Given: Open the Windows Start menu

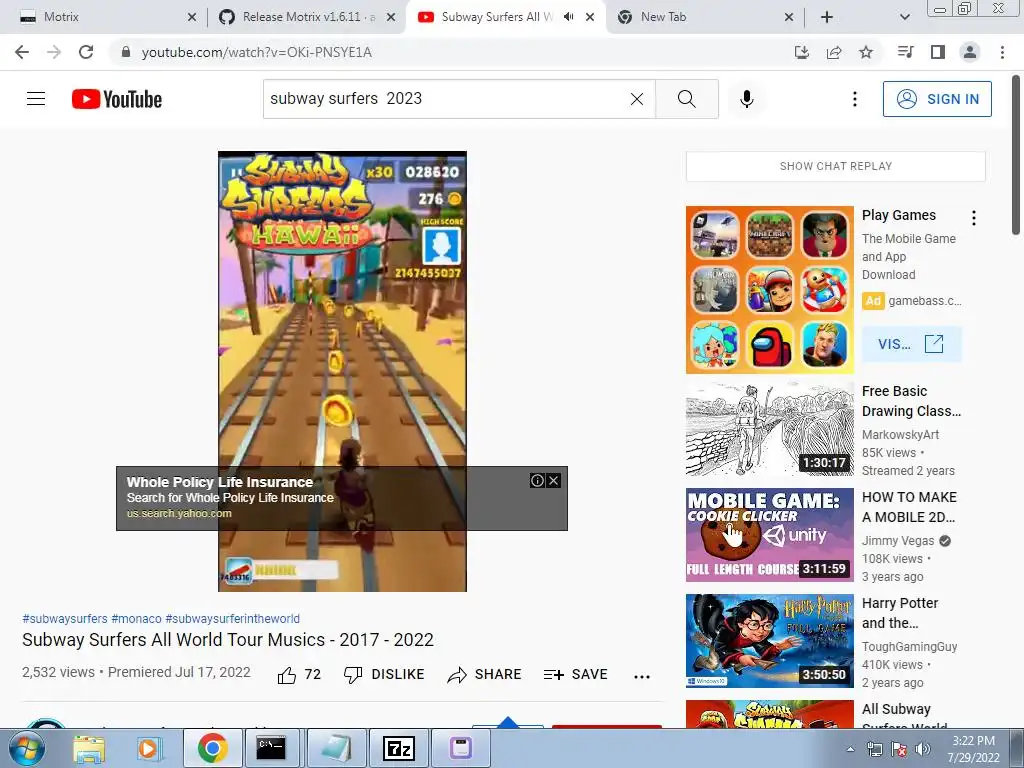Looking at the screenshot, I should tap(27, 748).
